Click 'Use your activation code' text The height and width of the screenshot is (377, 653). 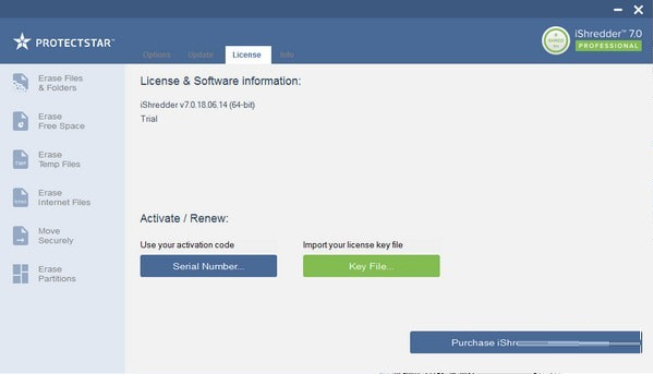click(187, 245)
